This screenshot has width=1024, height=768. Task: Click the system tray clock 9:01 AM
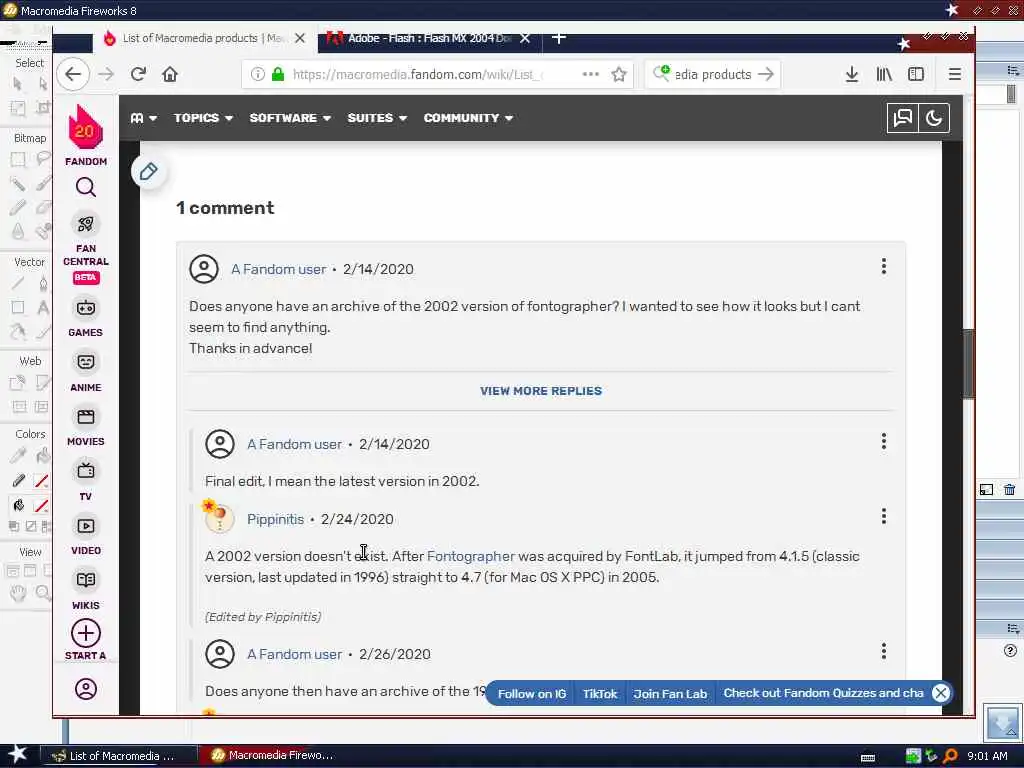pos(987,756)
